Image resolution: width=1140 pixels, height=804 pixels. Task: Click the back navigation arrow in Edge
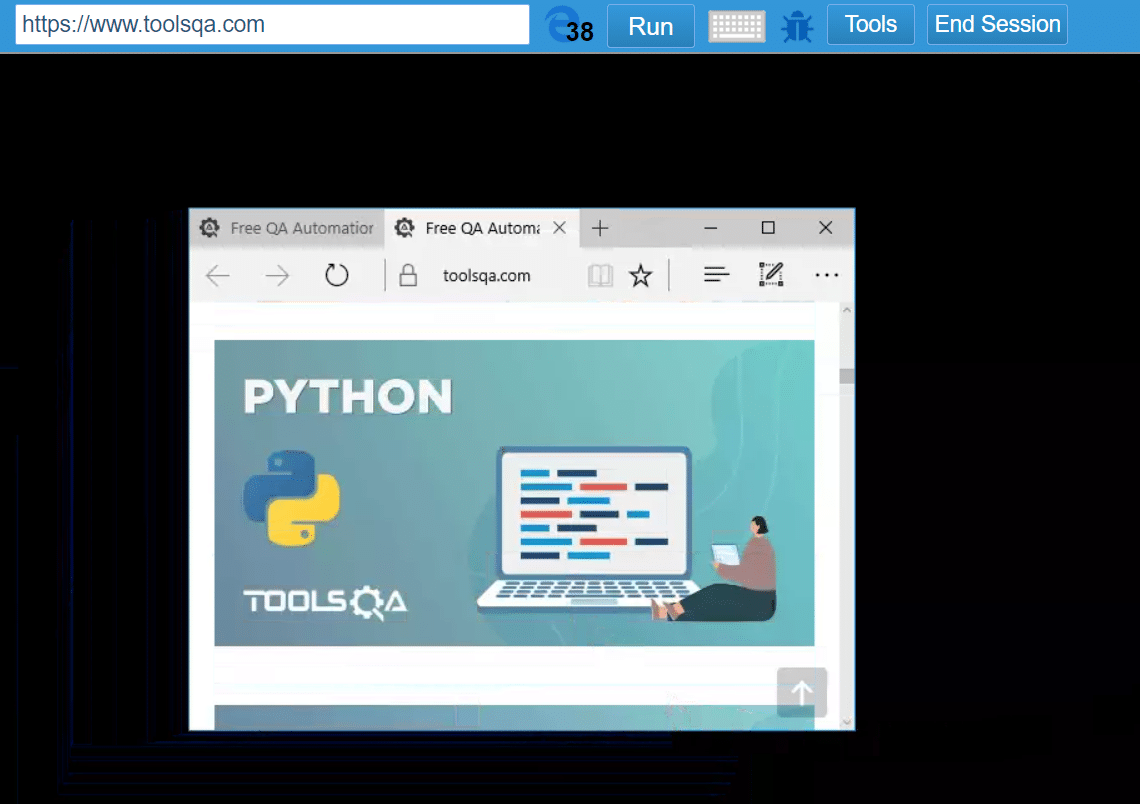pyautogui.click(x=217, y=275)
